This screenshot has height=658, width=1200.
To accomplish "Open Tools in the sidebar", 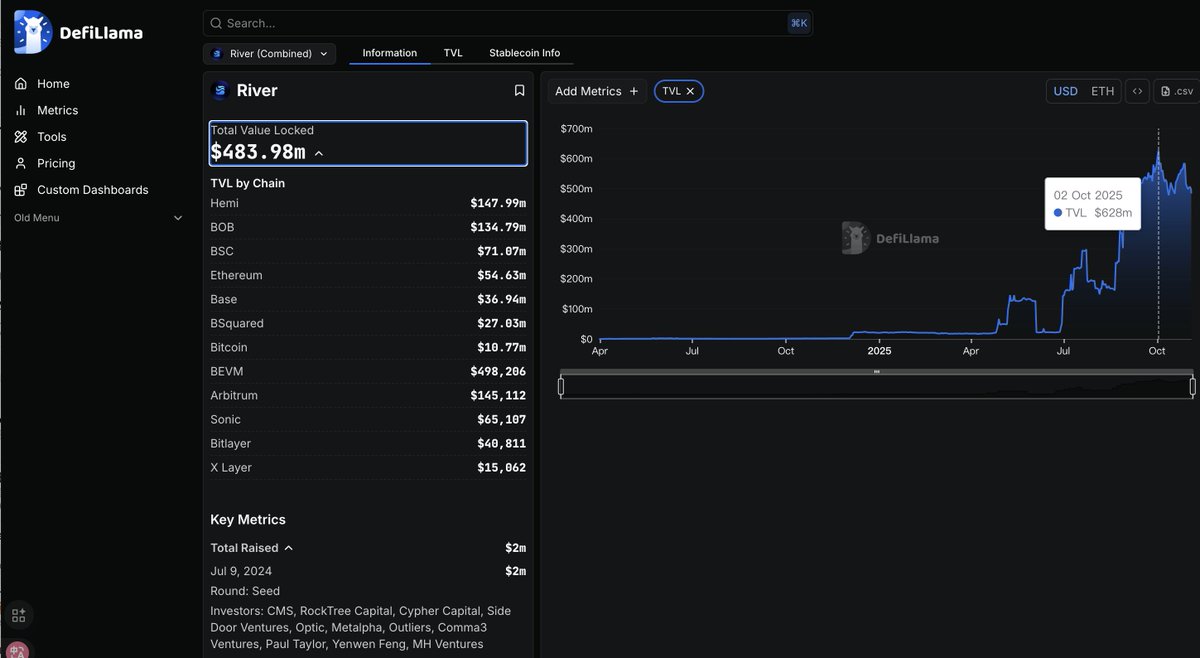I will click(x=51, y=137).
